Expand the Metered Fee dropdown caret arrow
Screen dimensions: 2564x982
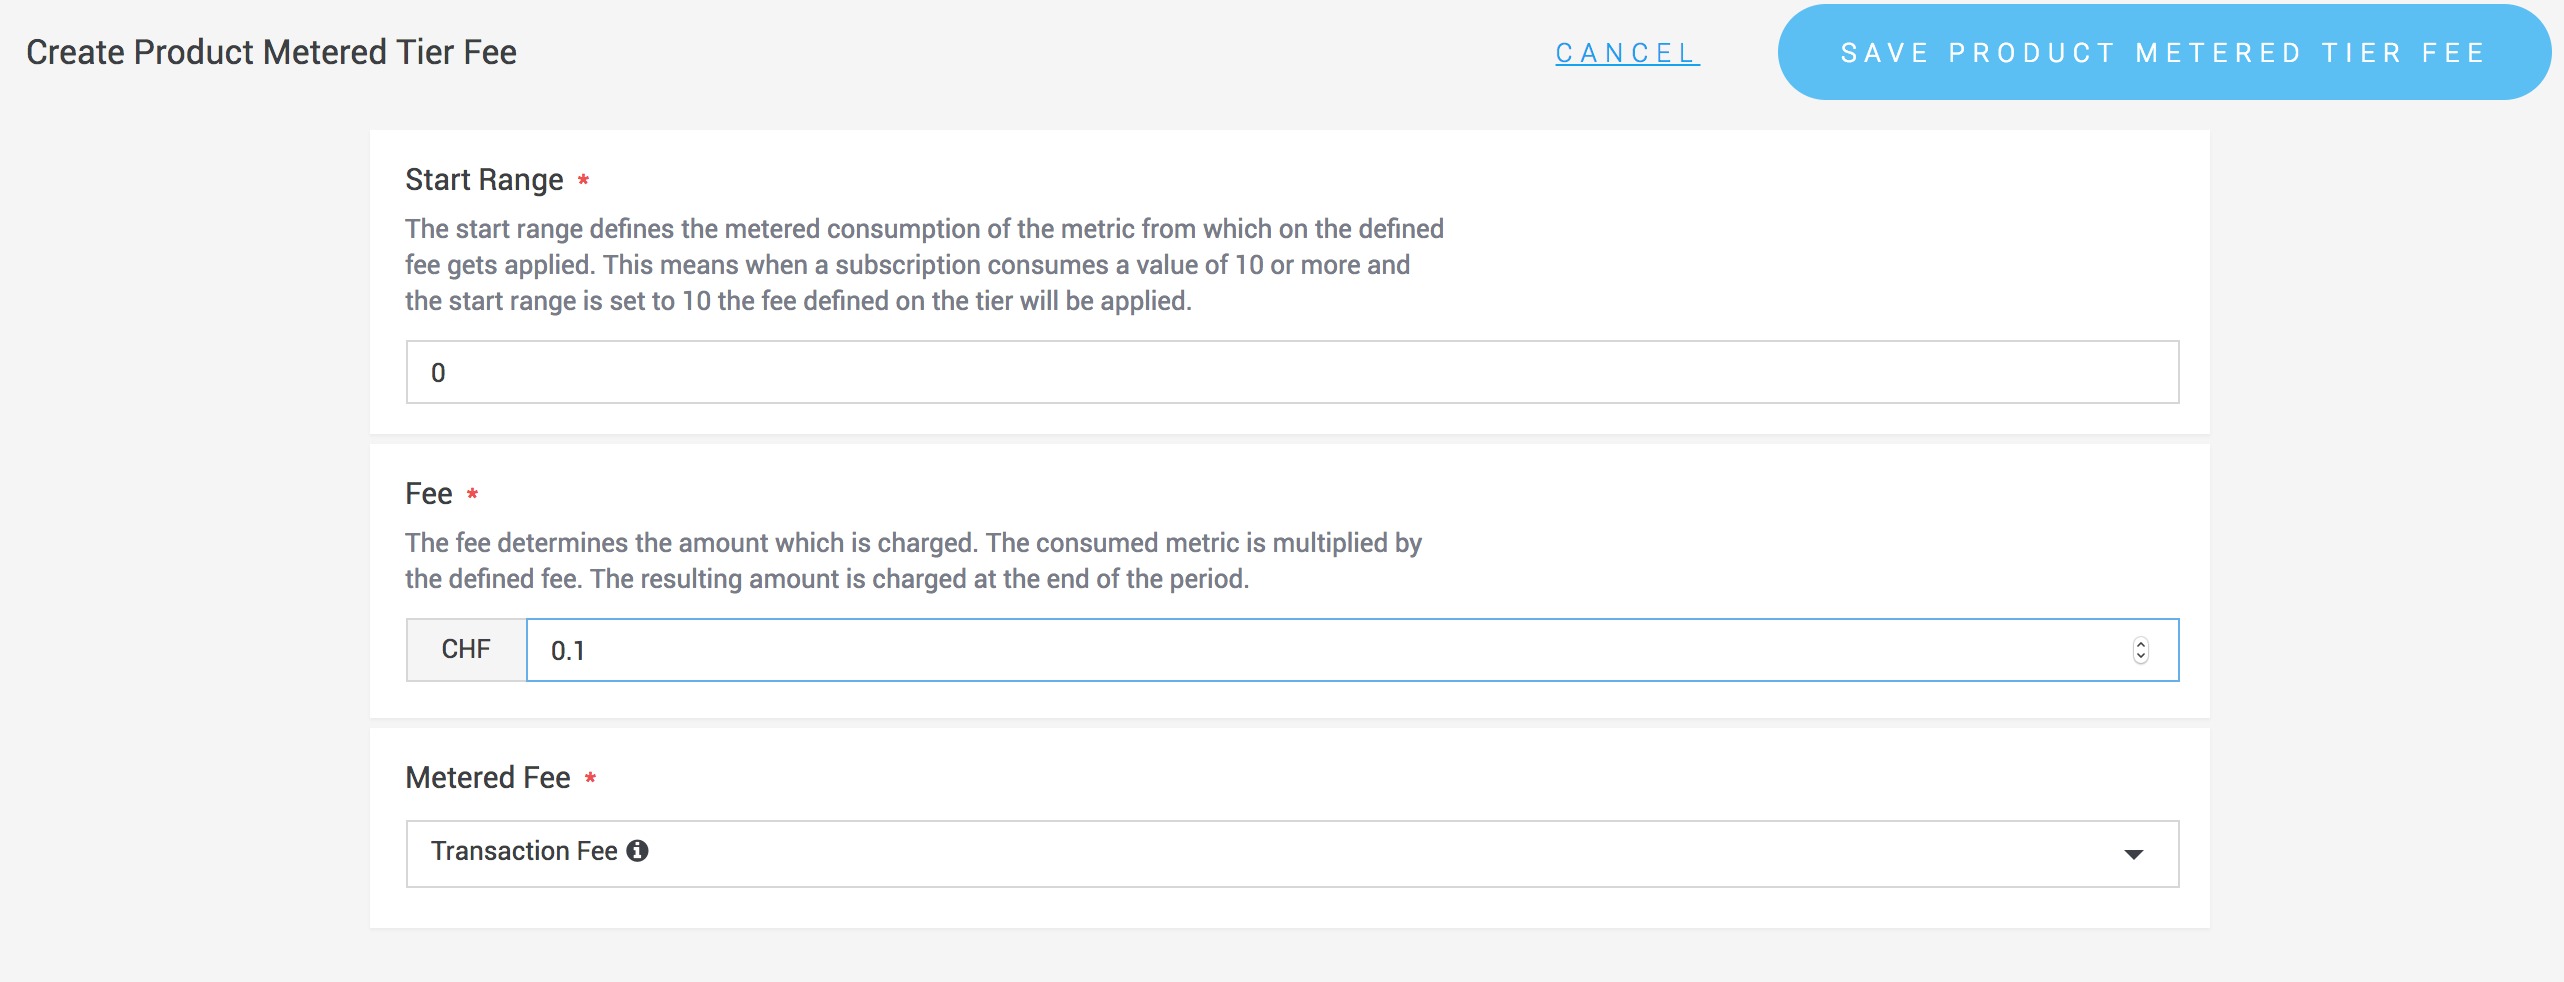point(2133,854)
